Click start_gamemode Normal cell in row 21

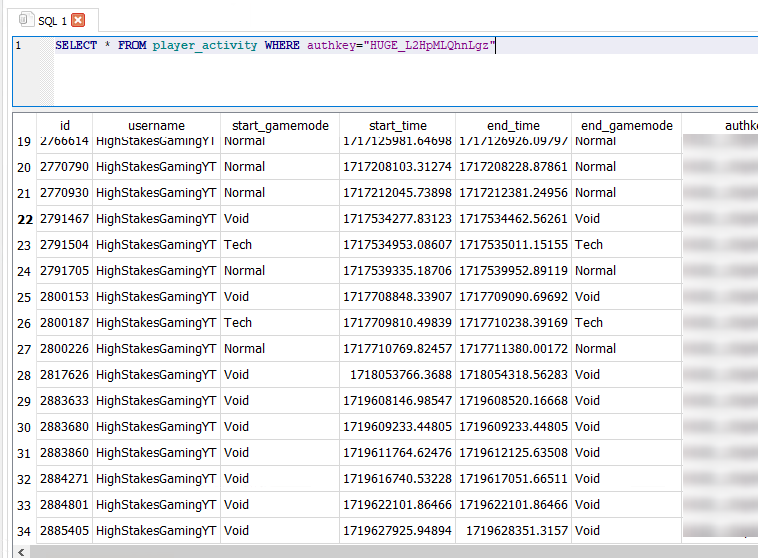click(280, 193)
